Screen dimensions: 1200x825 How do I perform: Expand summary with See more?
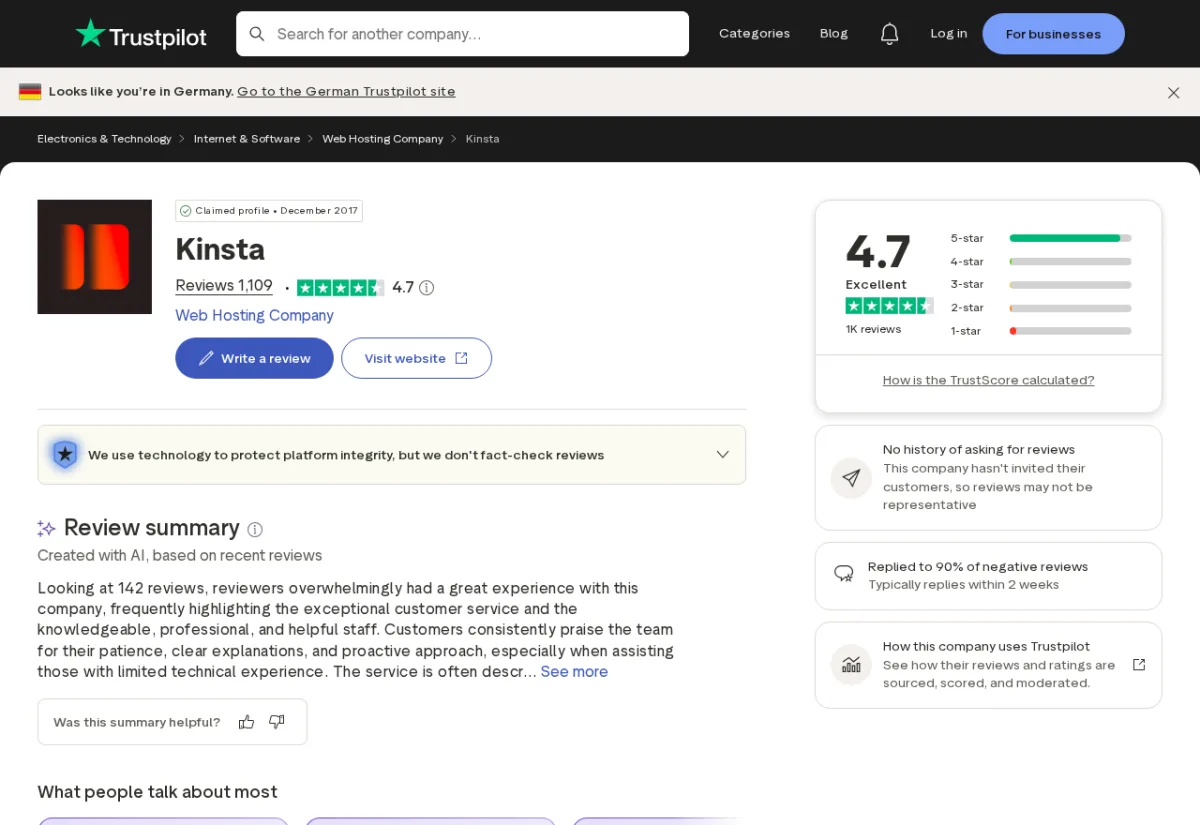point(574,672)
